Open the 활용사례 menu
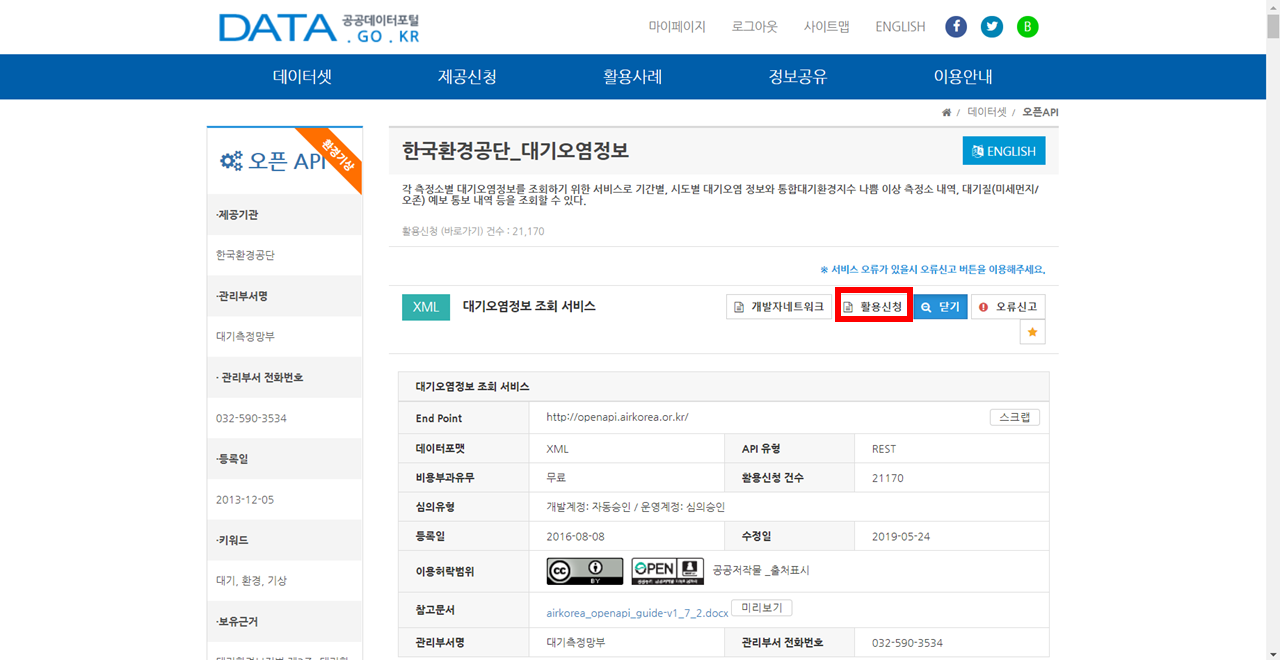This screenshot has width=1280, height=660. pyautogui.click(x=632, y=77)
